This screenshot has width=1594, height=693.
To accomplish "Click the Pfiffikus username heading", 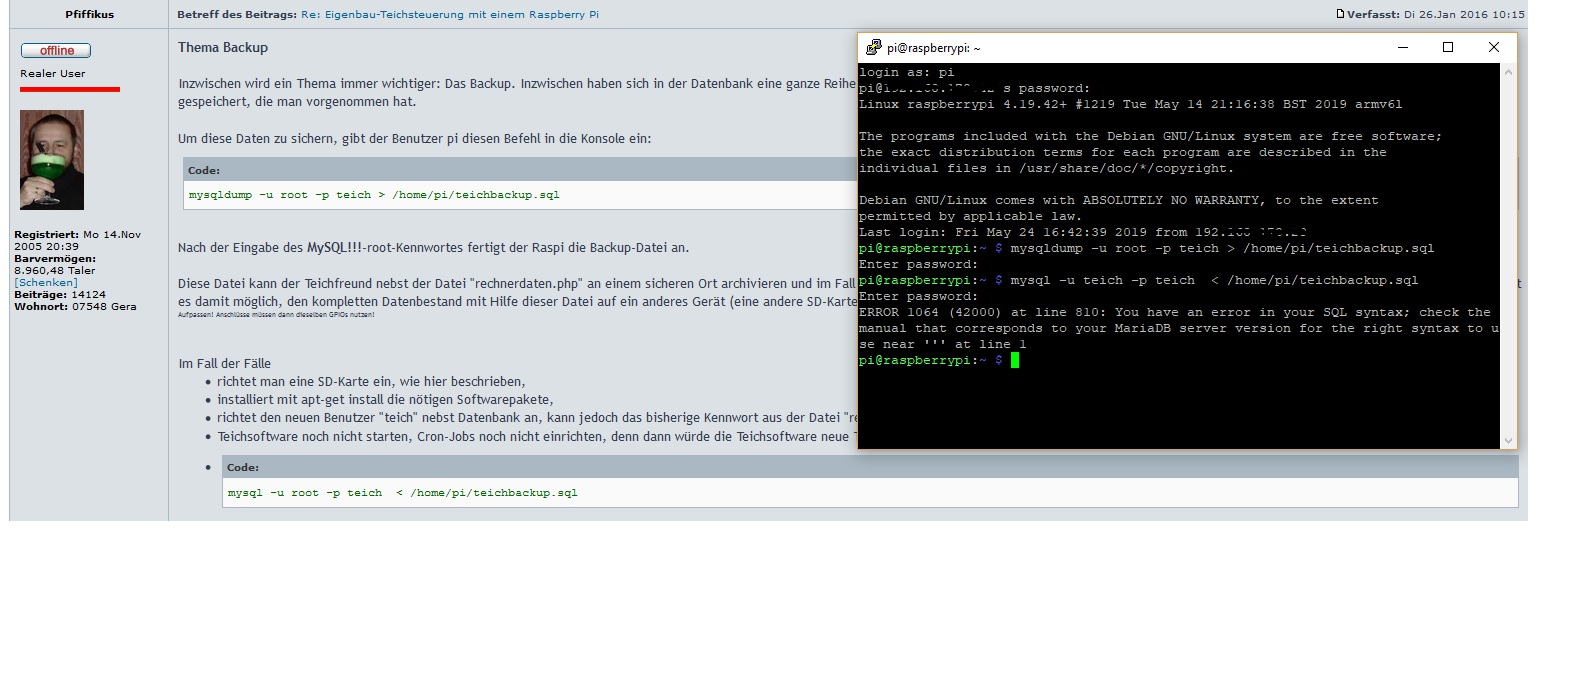I will [x=89, y=15].
